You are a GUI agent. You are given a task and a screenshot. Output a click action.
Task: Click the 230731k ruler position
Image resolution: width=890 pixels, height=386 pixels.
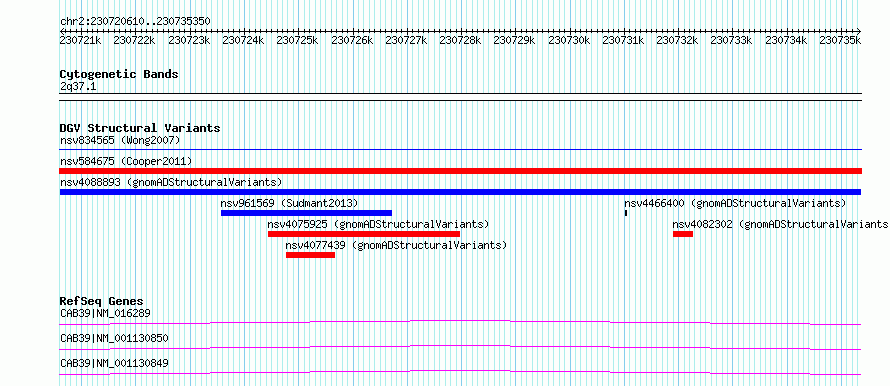(624, 40)
